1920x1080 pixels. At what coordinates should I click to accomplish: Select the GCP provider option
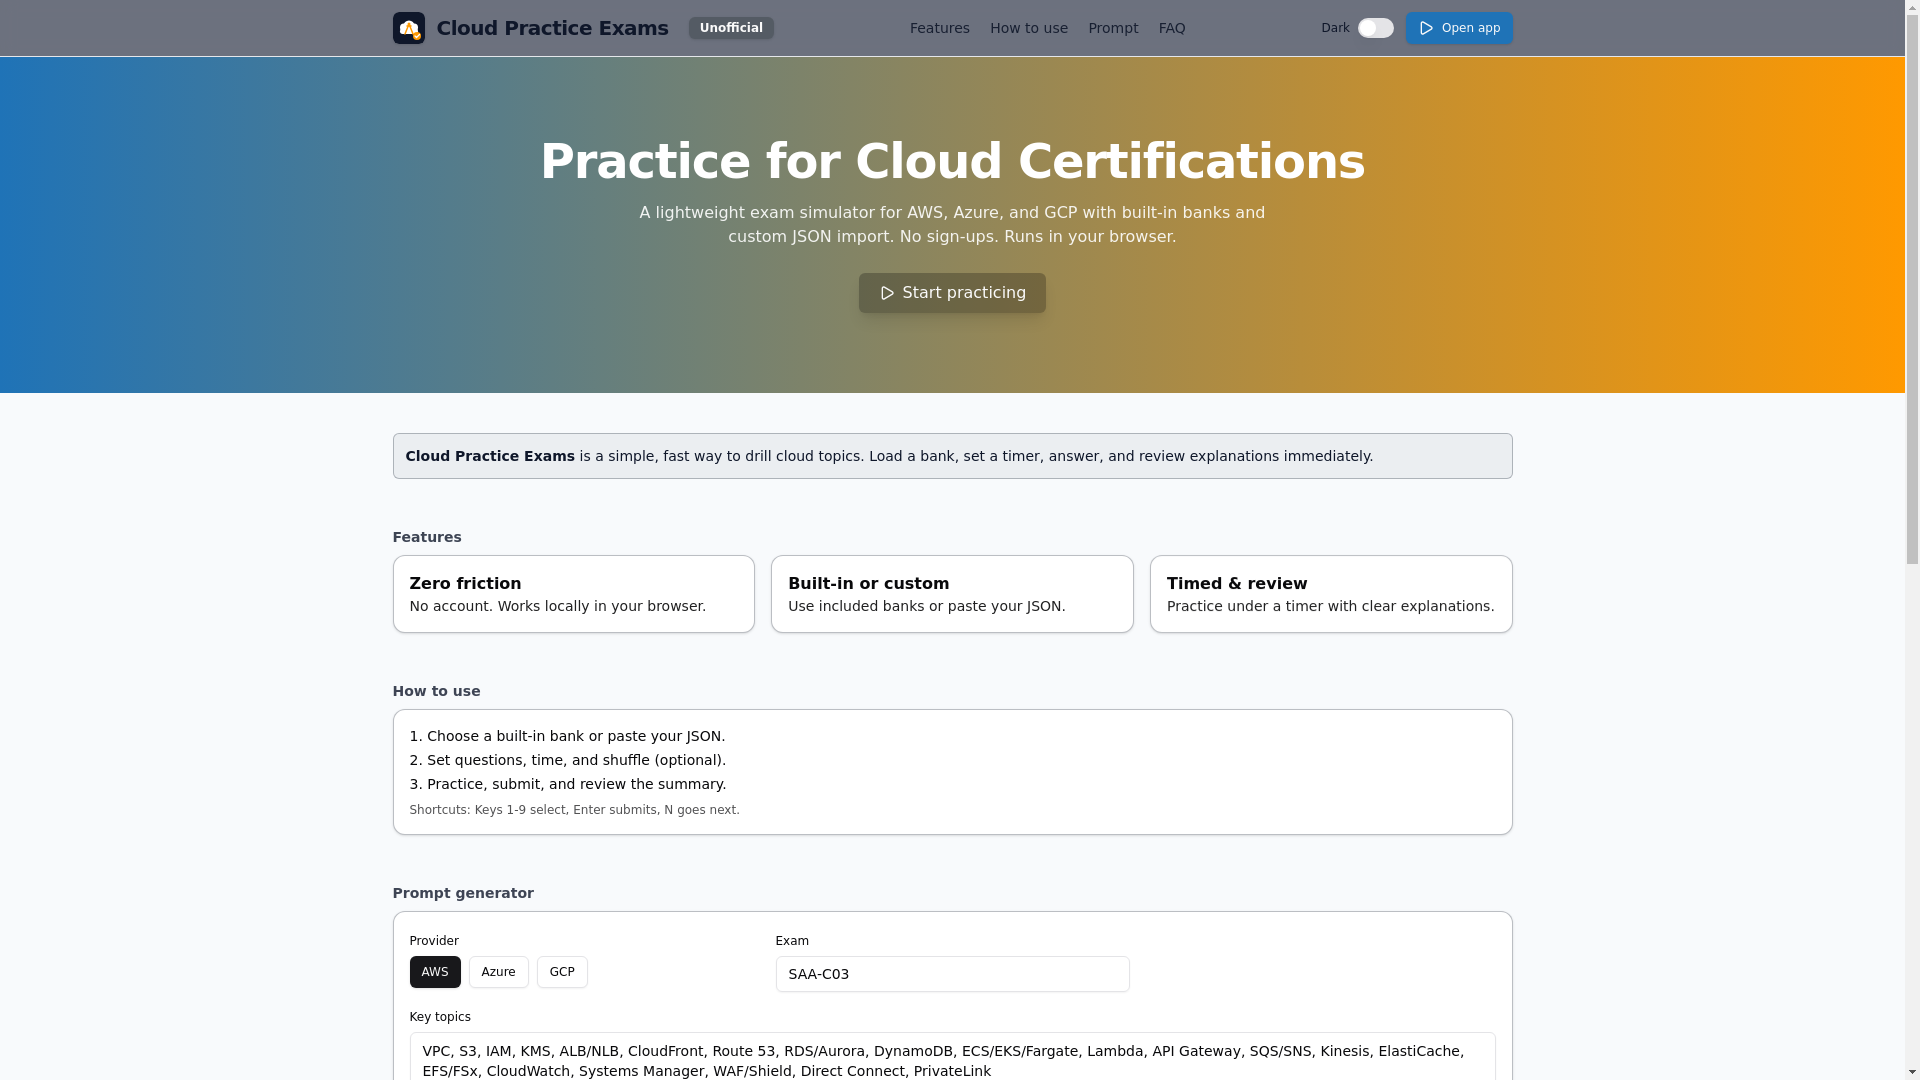click(562, 972)
